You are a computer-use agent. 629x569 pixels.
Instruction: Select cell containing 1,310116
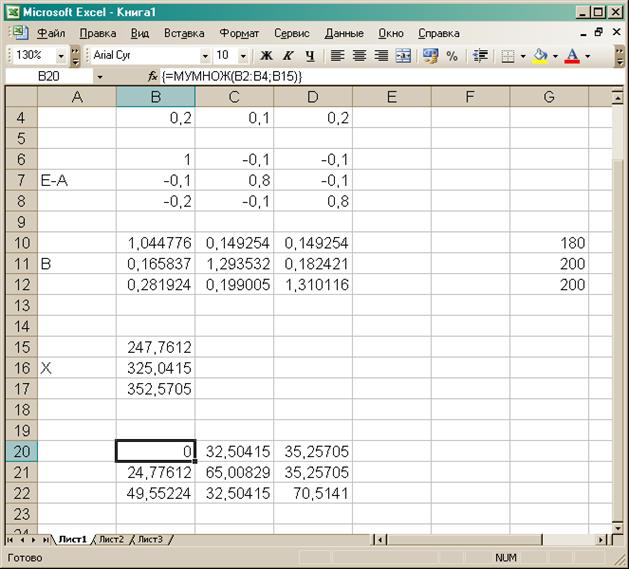click(313, 284)
